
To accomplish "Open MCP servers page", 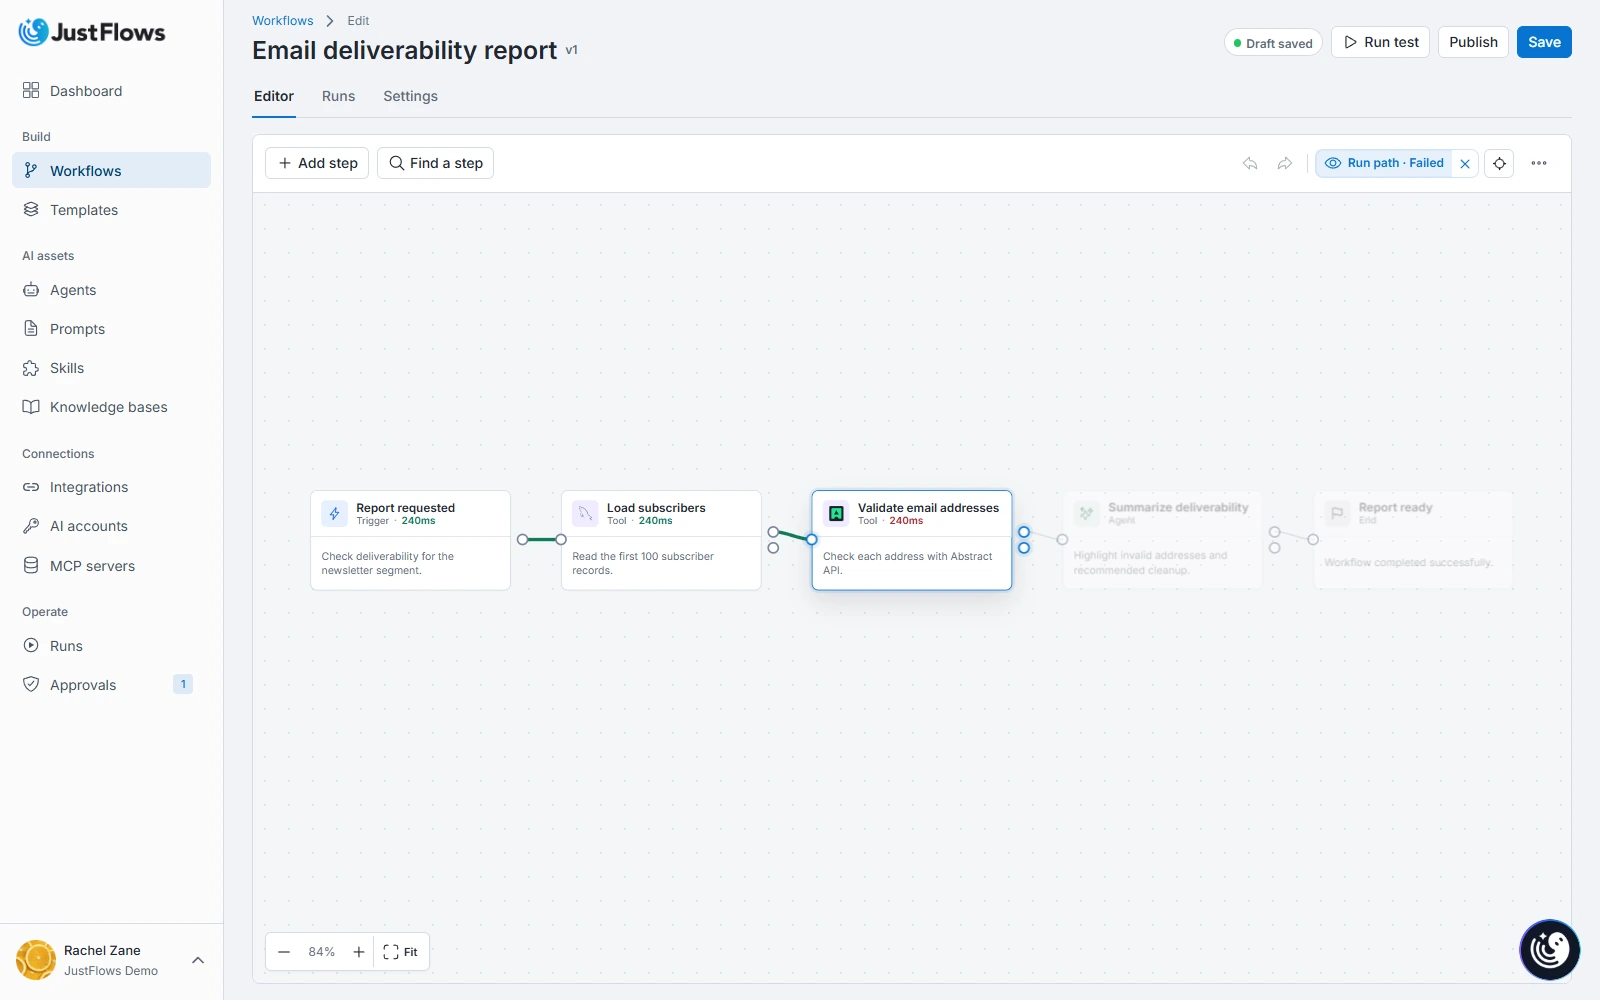I will (111, 566).
